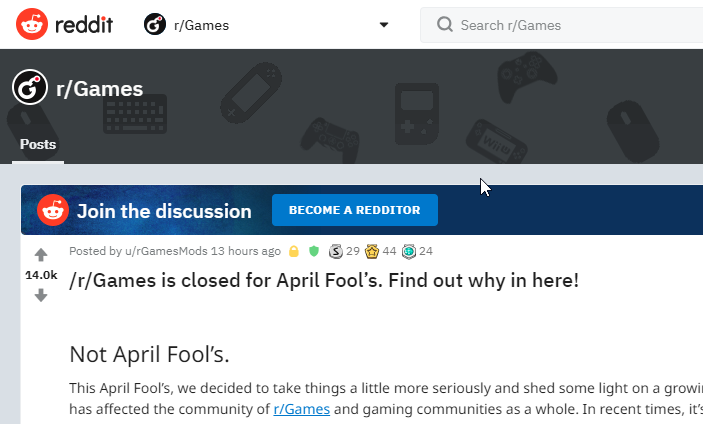Image resolution: width=703 pixels, height=424 pixels.
Task: Click the green moderator shield icon
Action: 314,251
